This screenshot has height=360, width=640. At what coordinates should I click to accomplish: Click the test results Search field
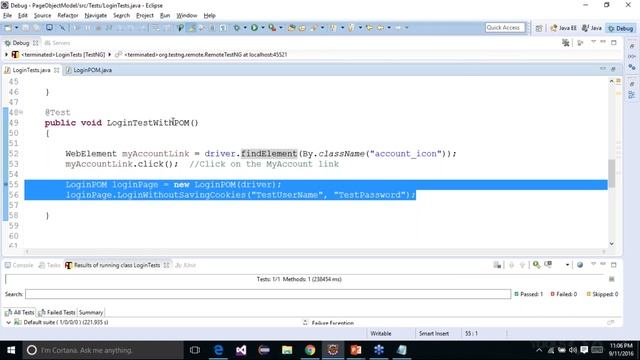point(268,294)
